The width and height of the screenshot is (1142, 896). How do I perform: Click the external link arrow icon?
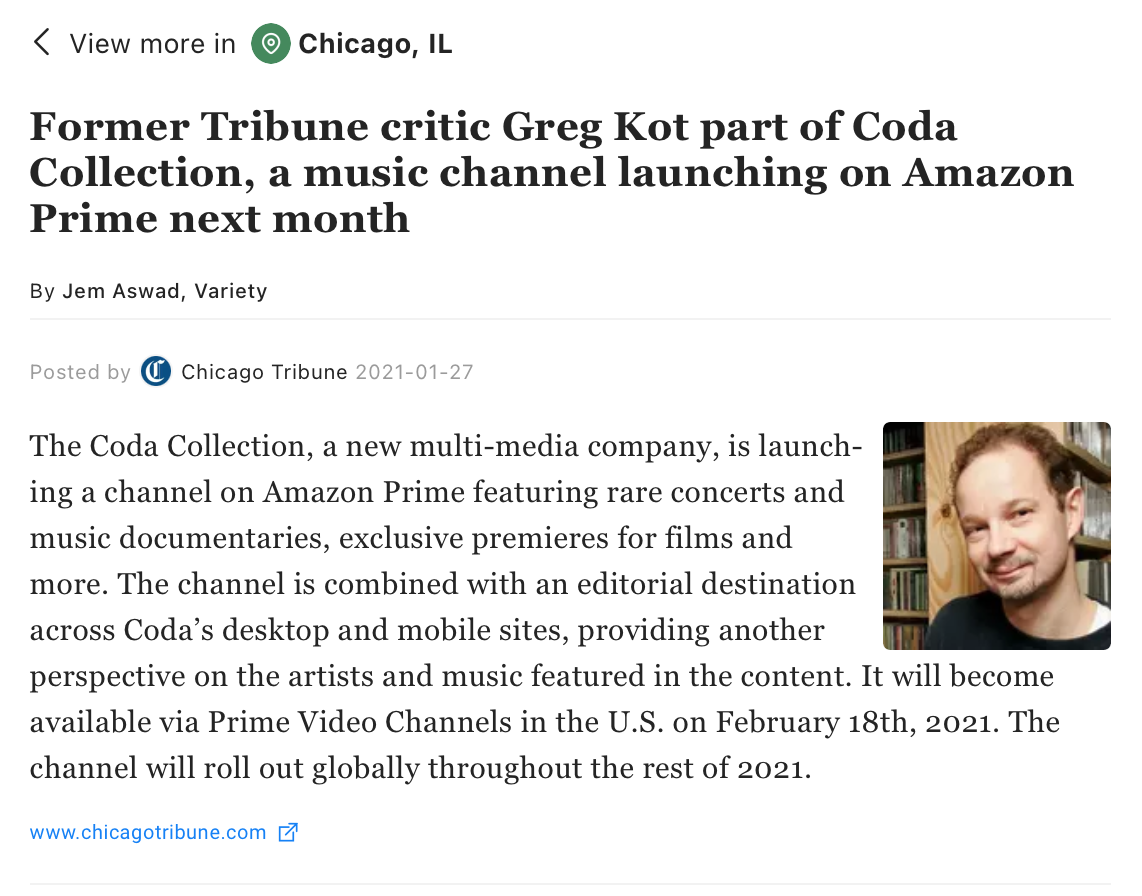[x=288, y=832]
